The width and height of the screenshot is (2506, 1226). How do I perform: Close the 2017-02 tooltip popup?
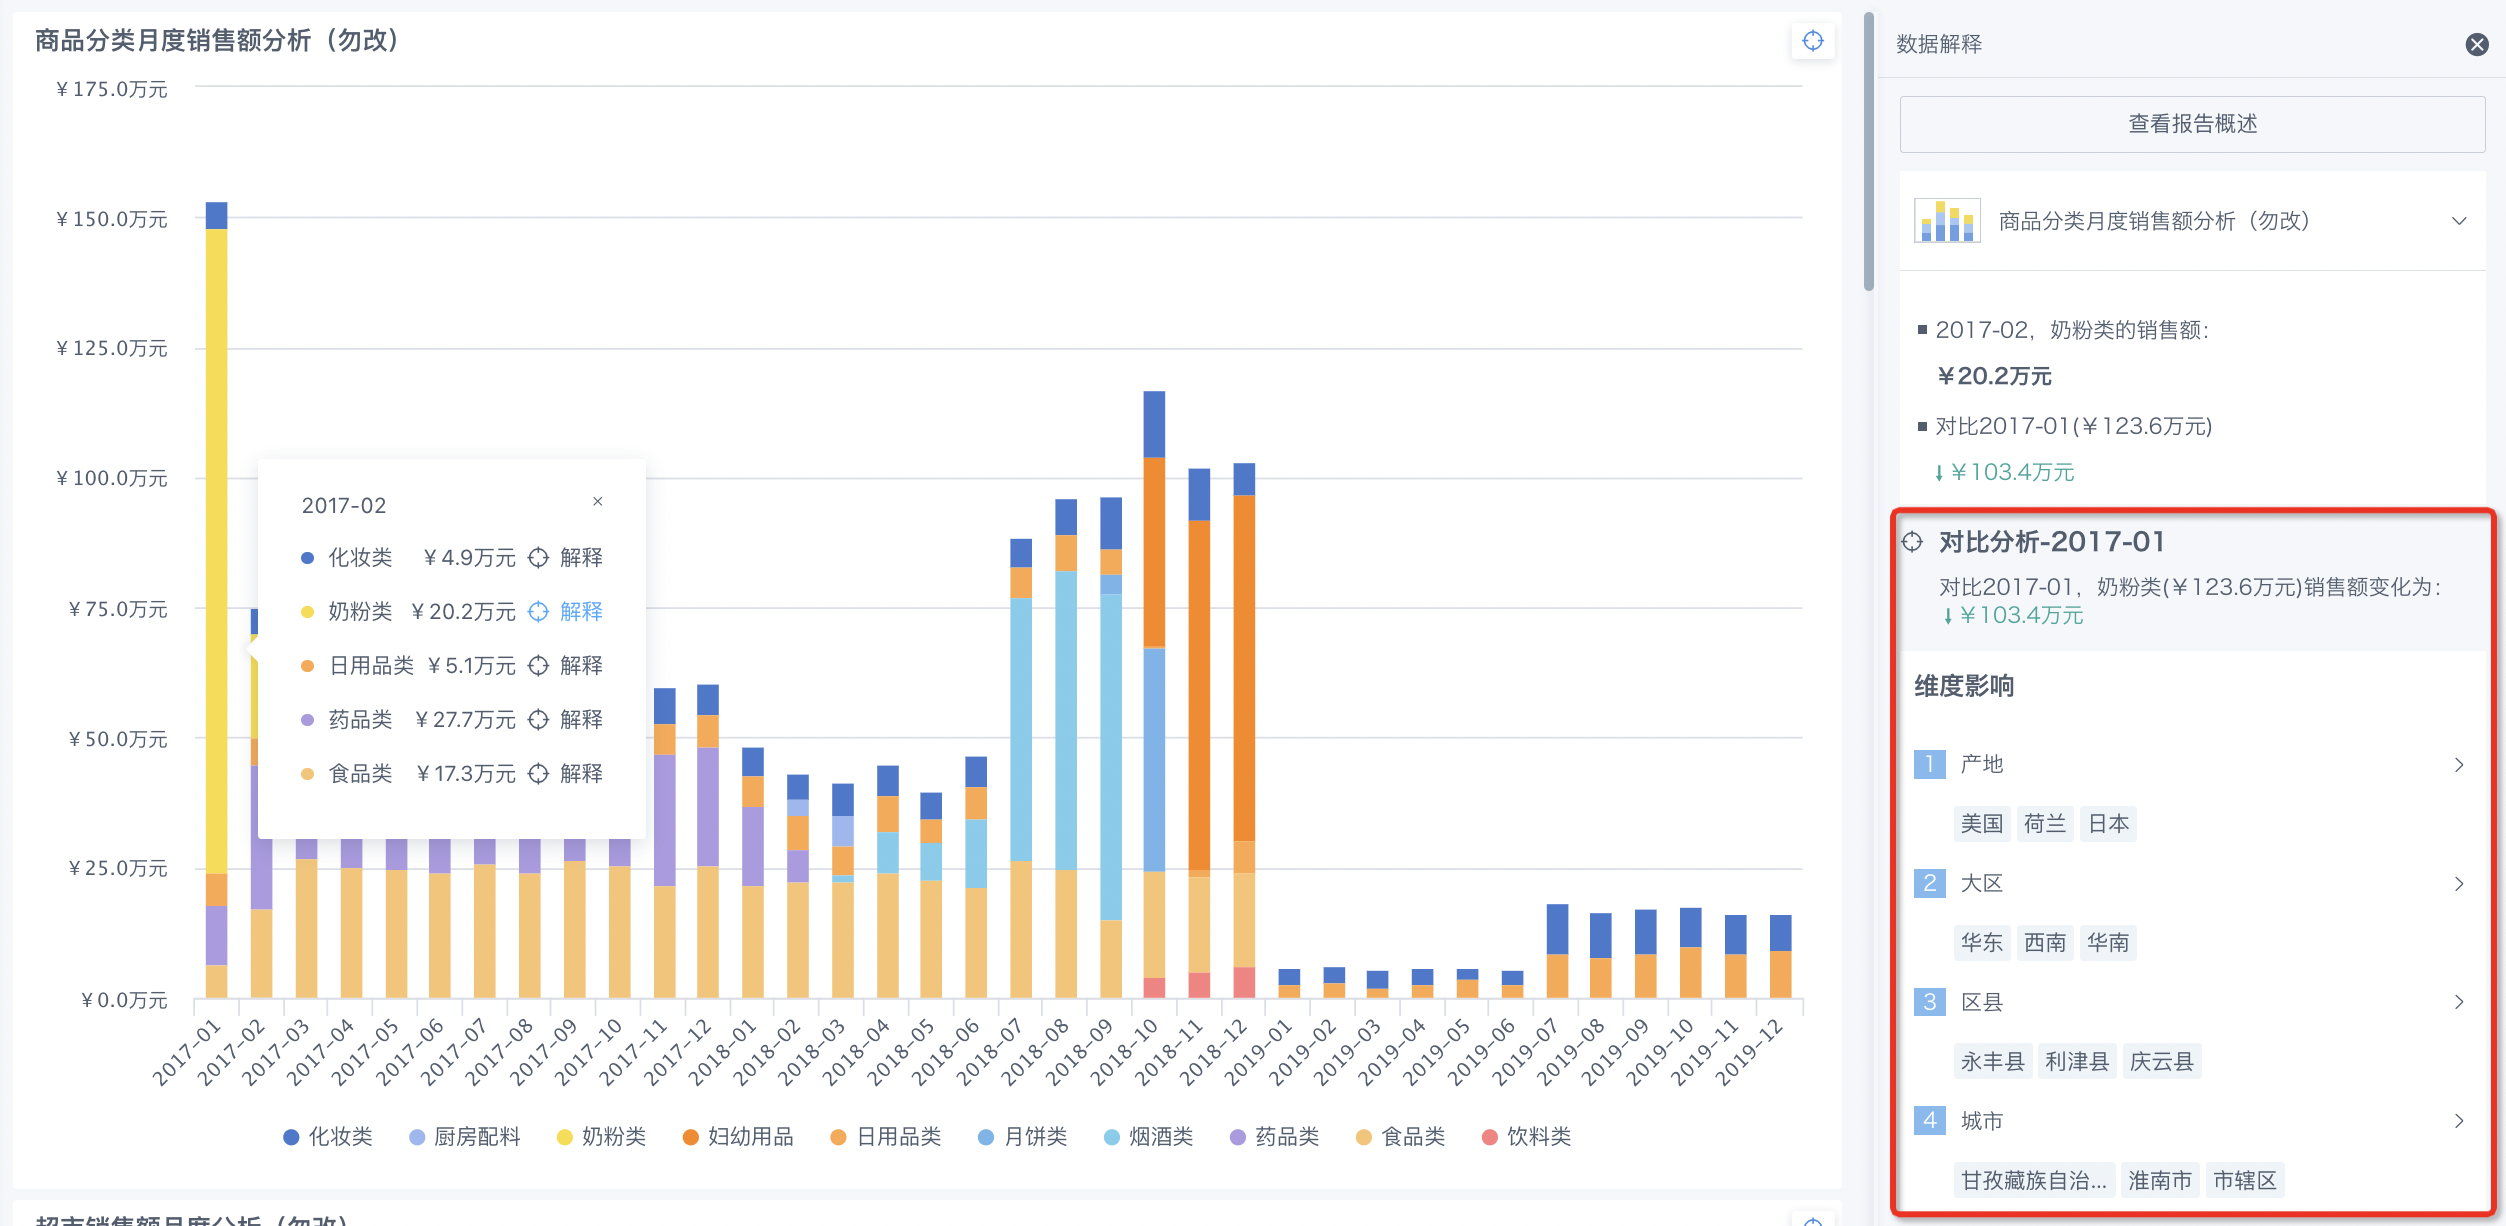click(x=597, y=501)
